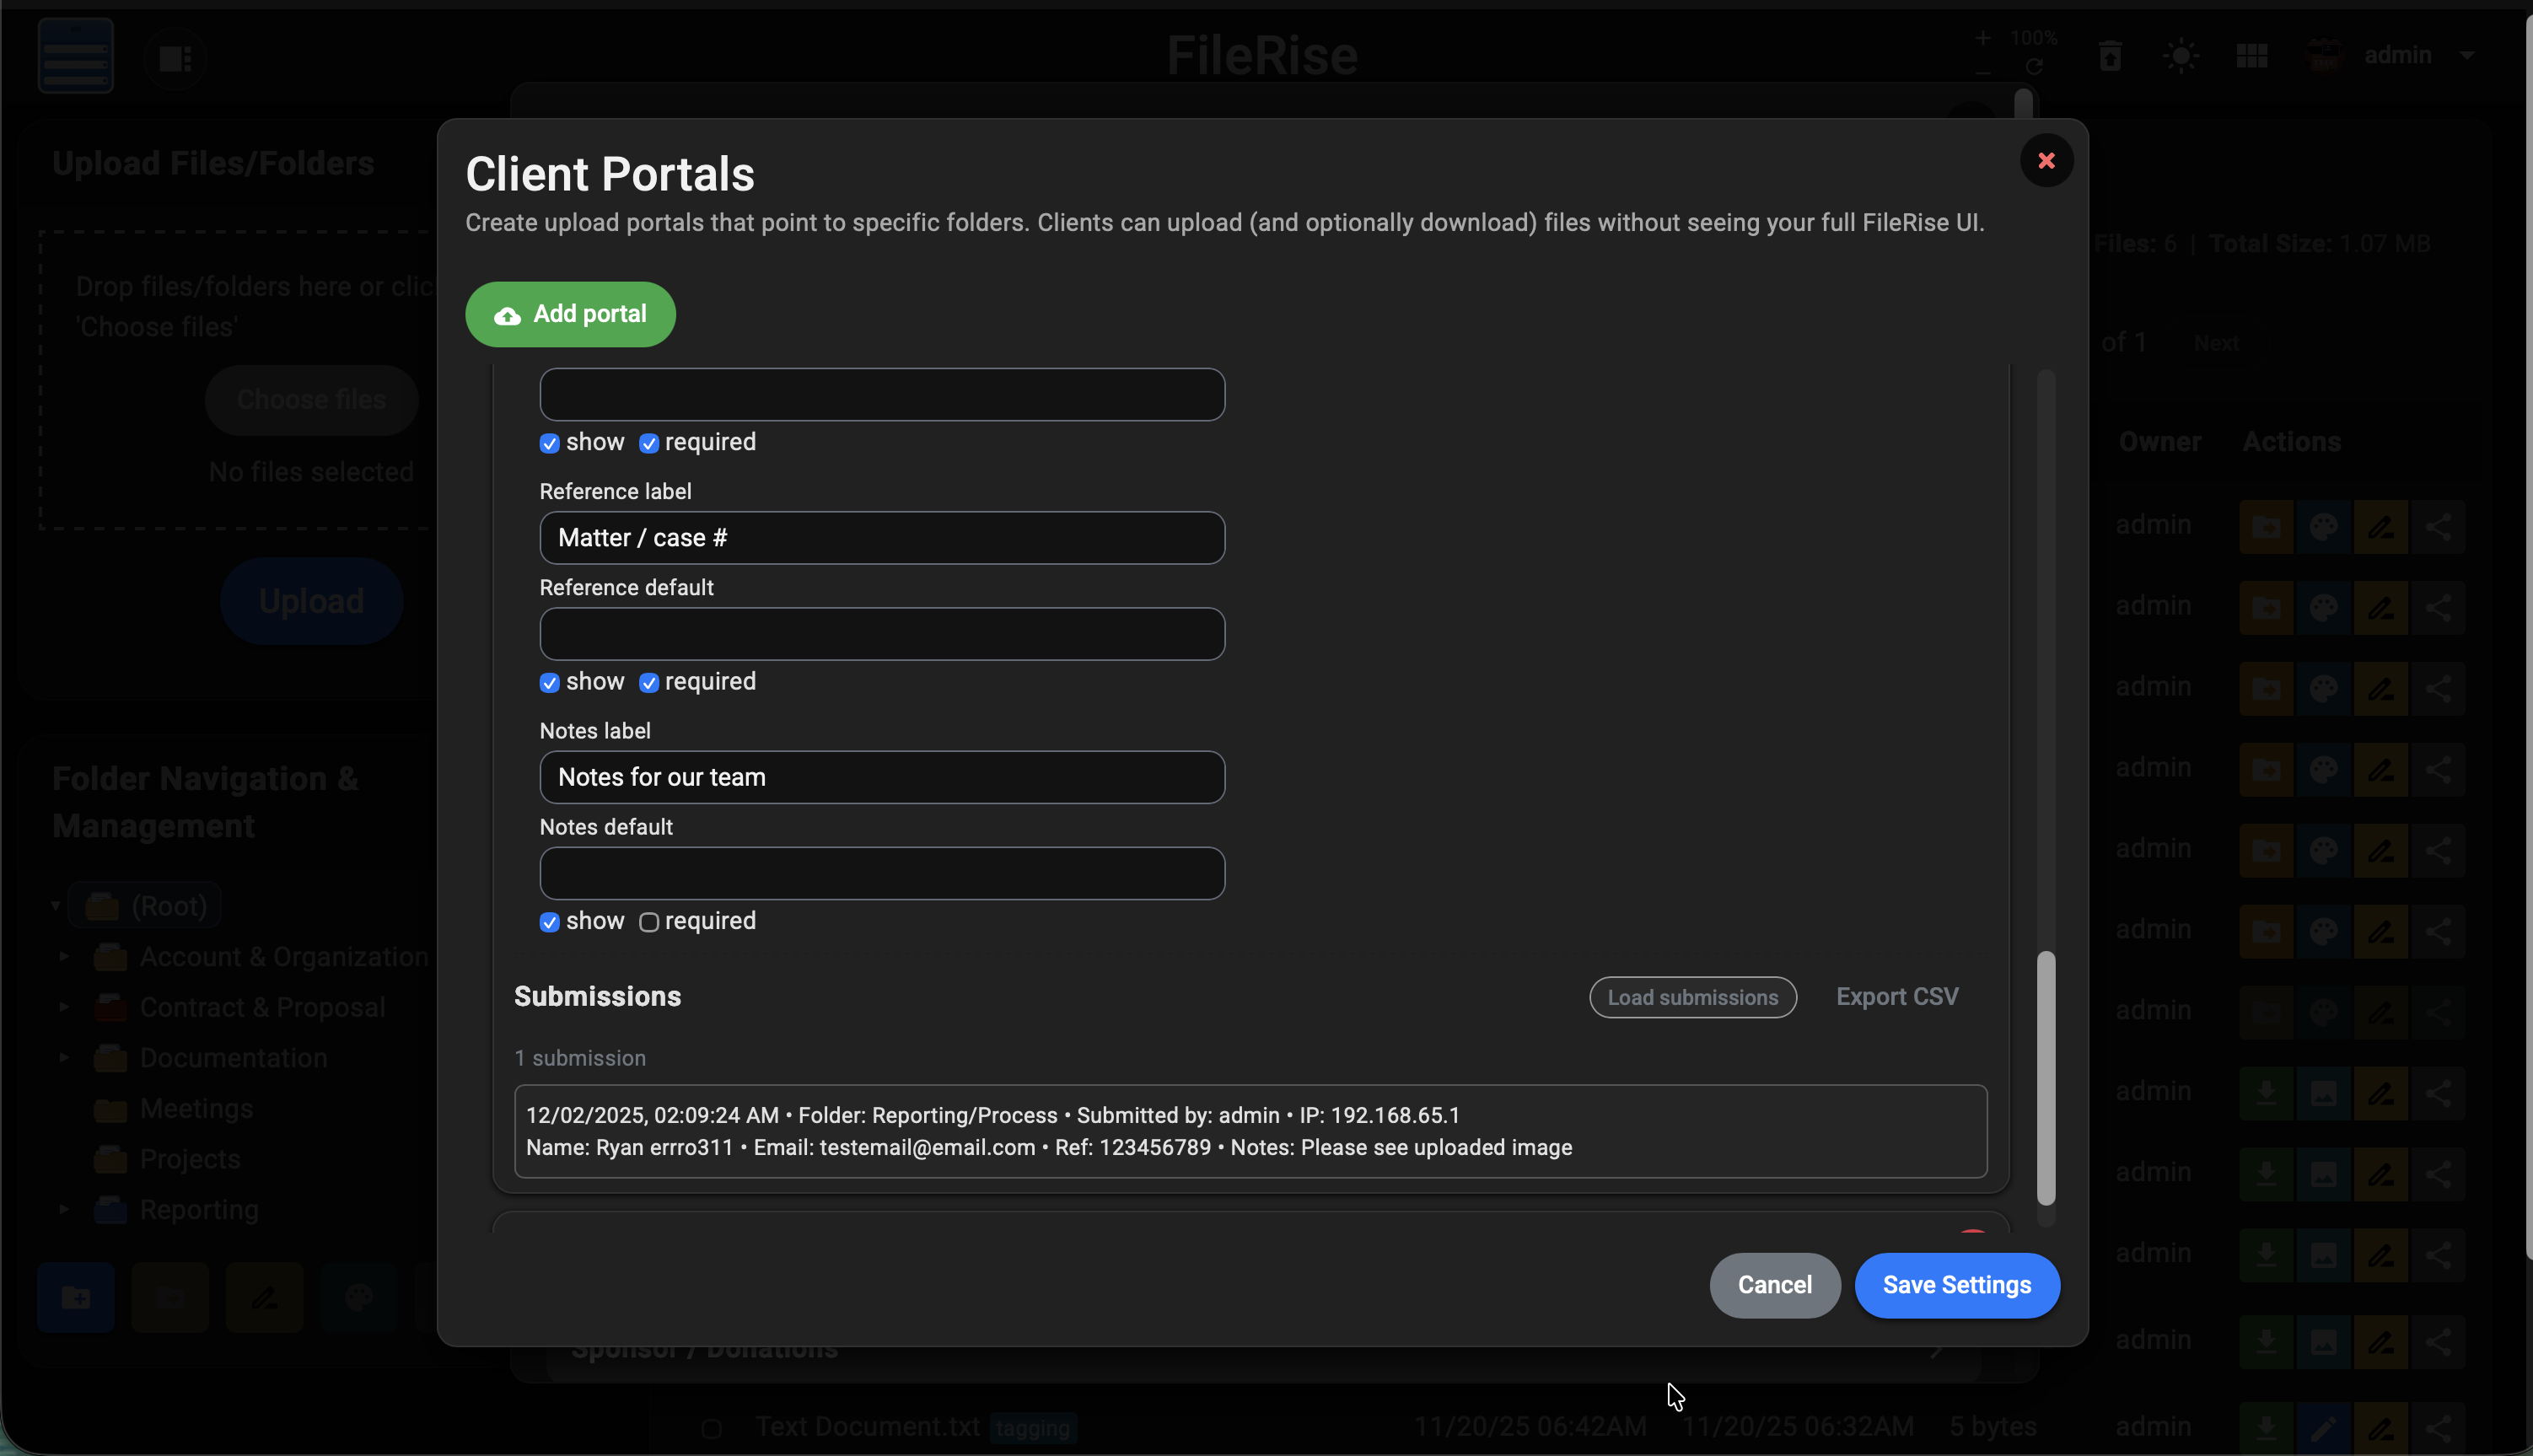
Task: Create a new folder with the add-folder icon
Action: click(75, 1297)
